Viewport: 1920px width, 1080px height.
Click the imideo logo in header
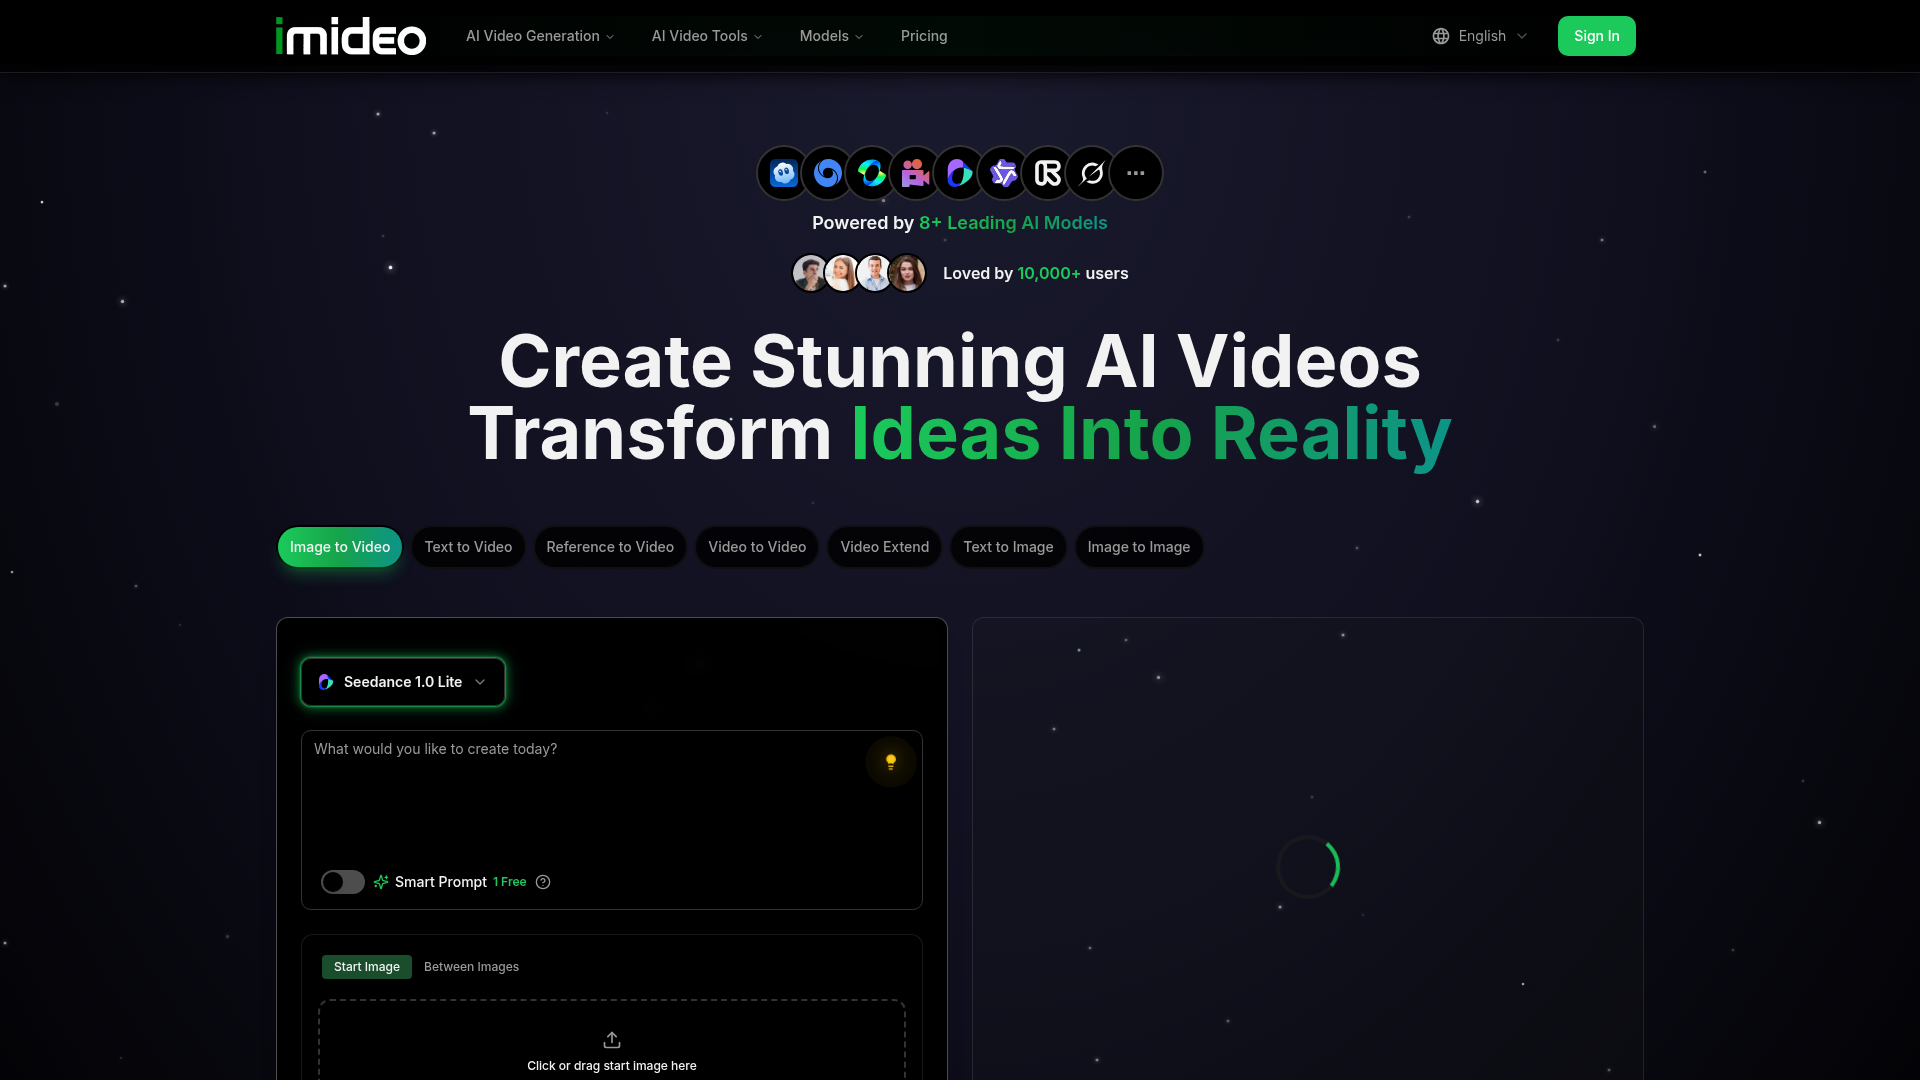(350, 36)
